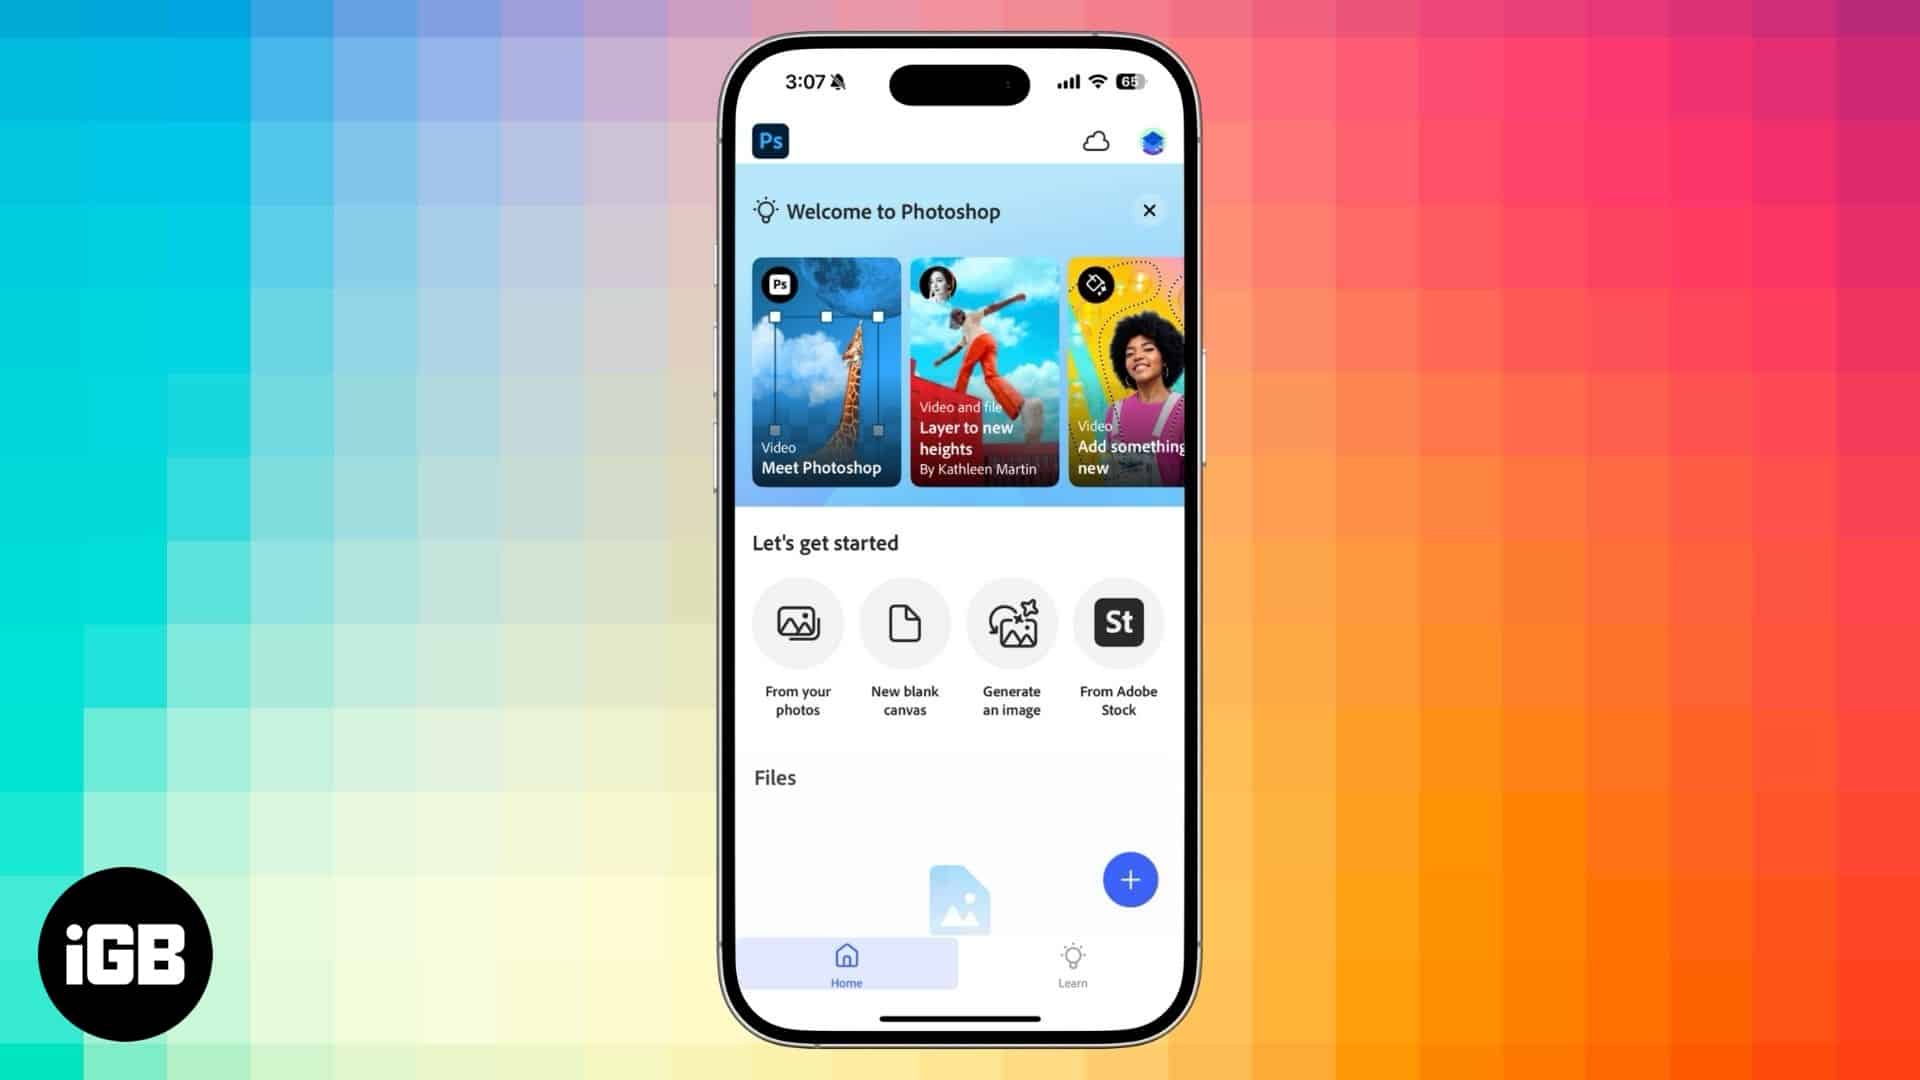Click the floating blue add button

[x=1127, y=878]
